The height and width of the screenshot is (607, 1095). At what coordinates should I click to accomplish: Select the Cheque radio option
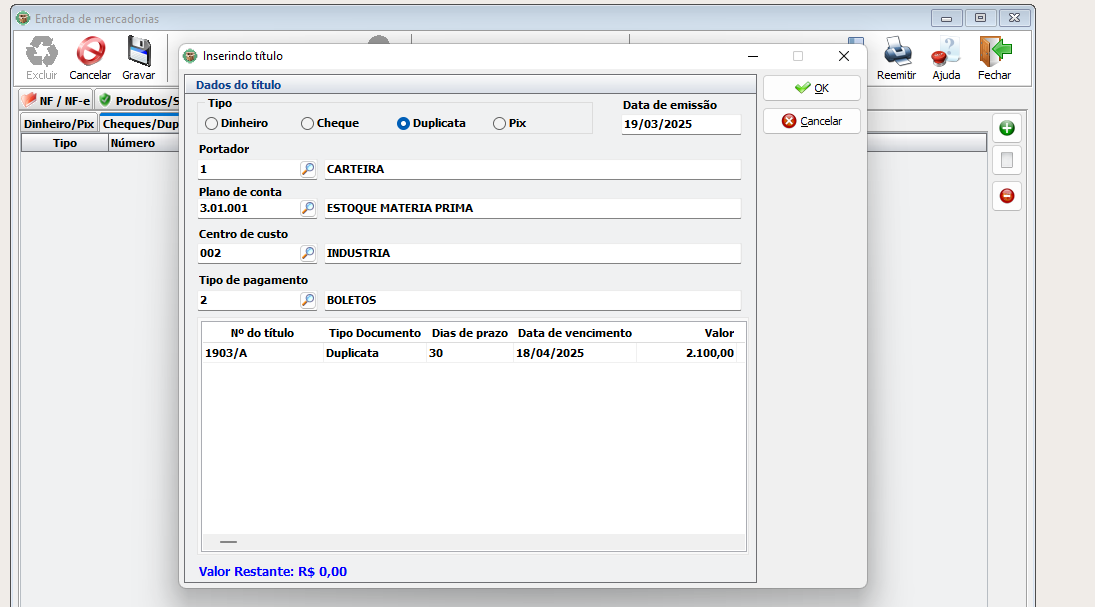coord(307,124)
